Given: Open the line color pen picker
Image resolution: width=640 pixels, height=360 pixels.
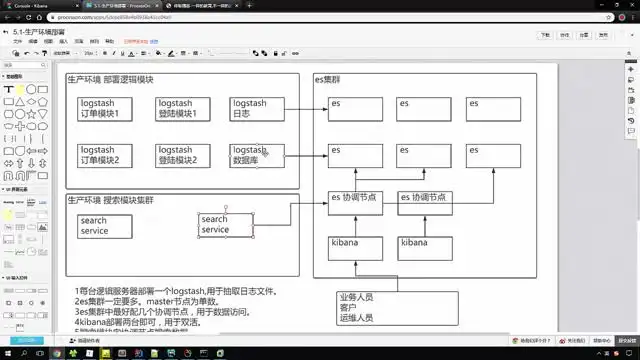Looking at the screenshot, I should [172, 53].
